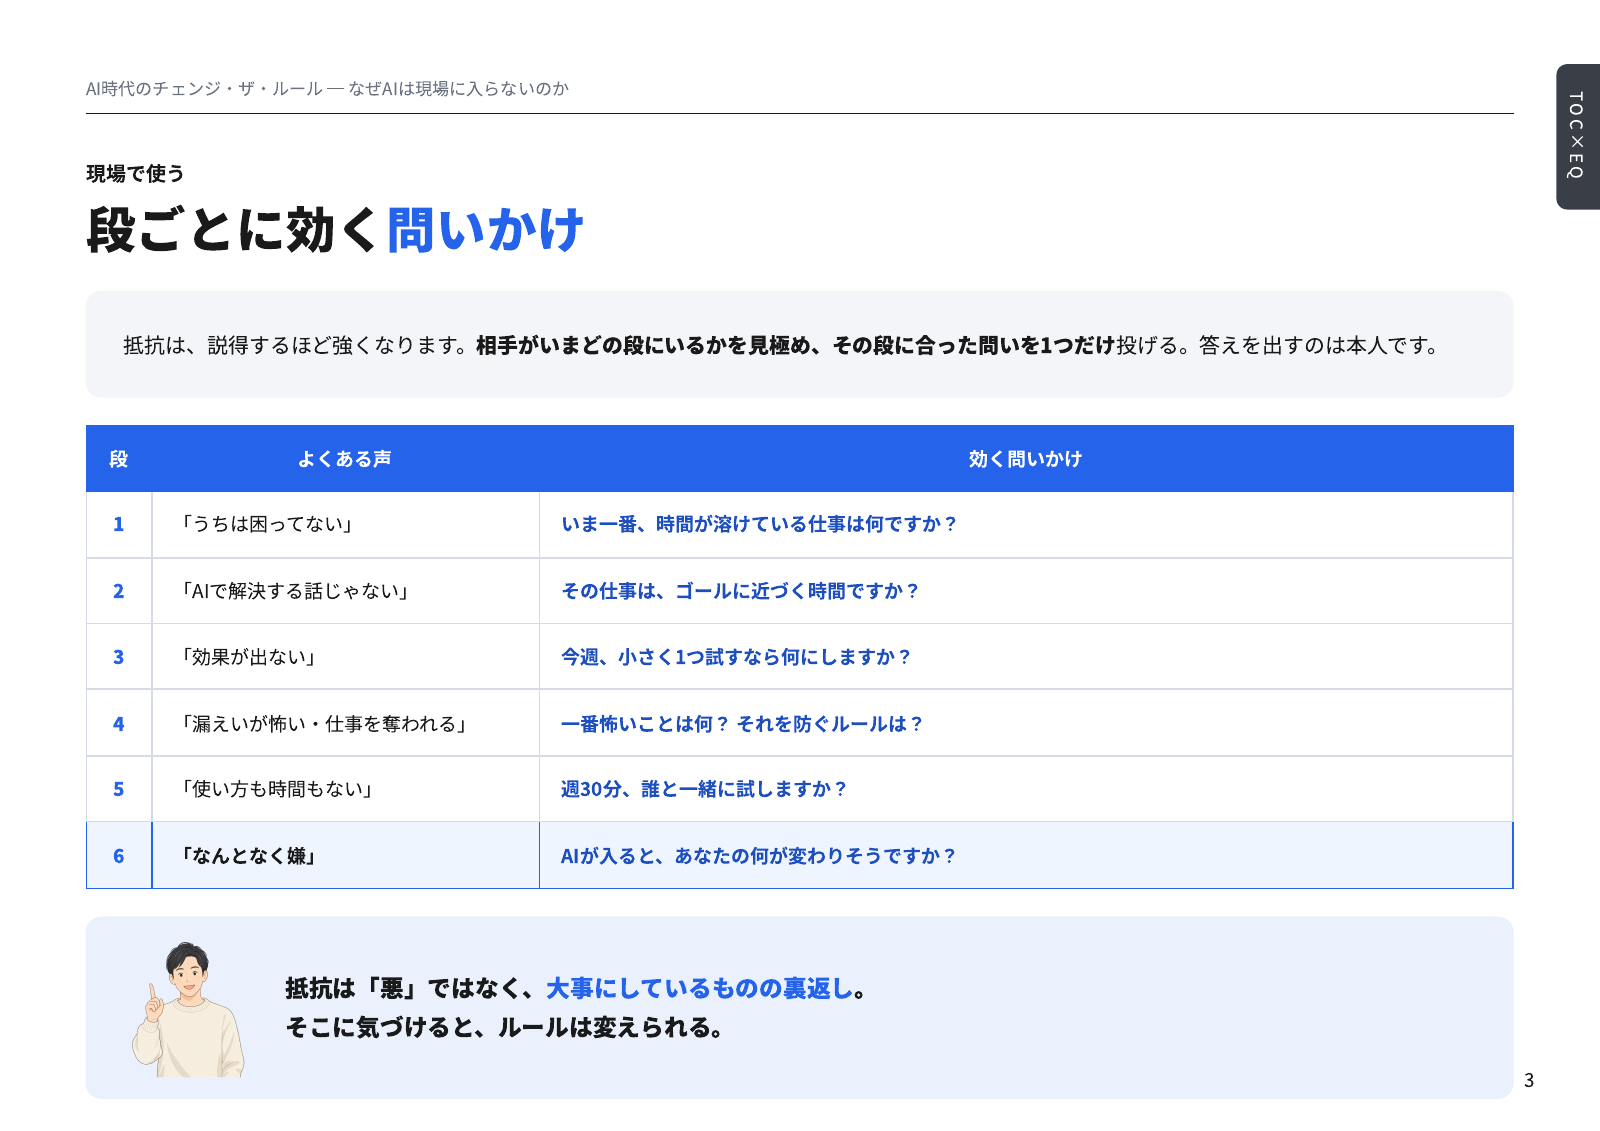Click the blue phrase '大事にしているものの裏返し'
The width and height of the screenshot is (1600, 1131).
point(699,988)
